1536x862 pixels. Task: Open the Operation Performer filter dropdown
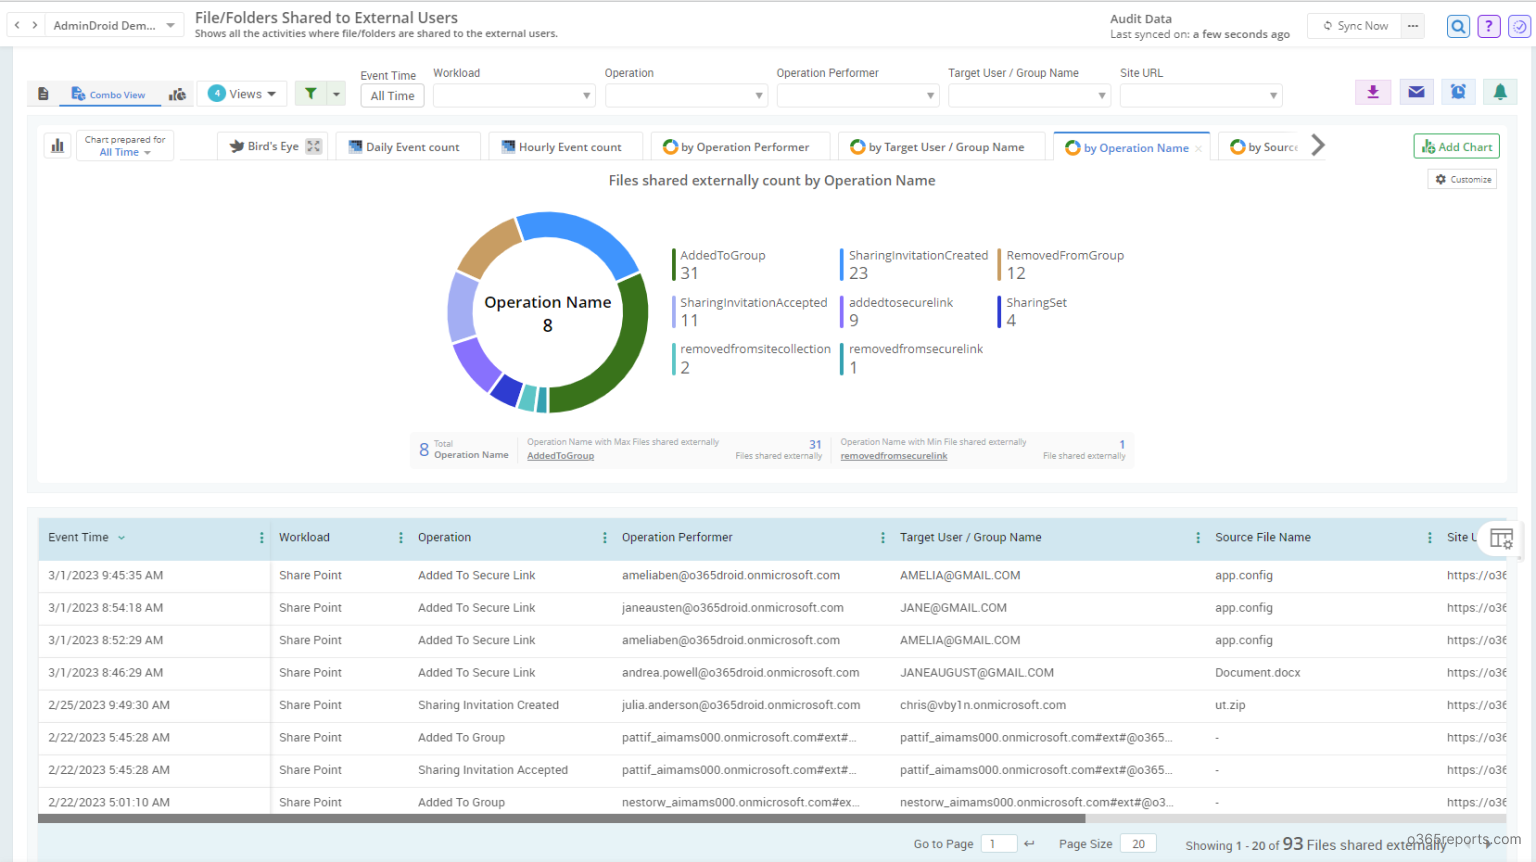858,96
